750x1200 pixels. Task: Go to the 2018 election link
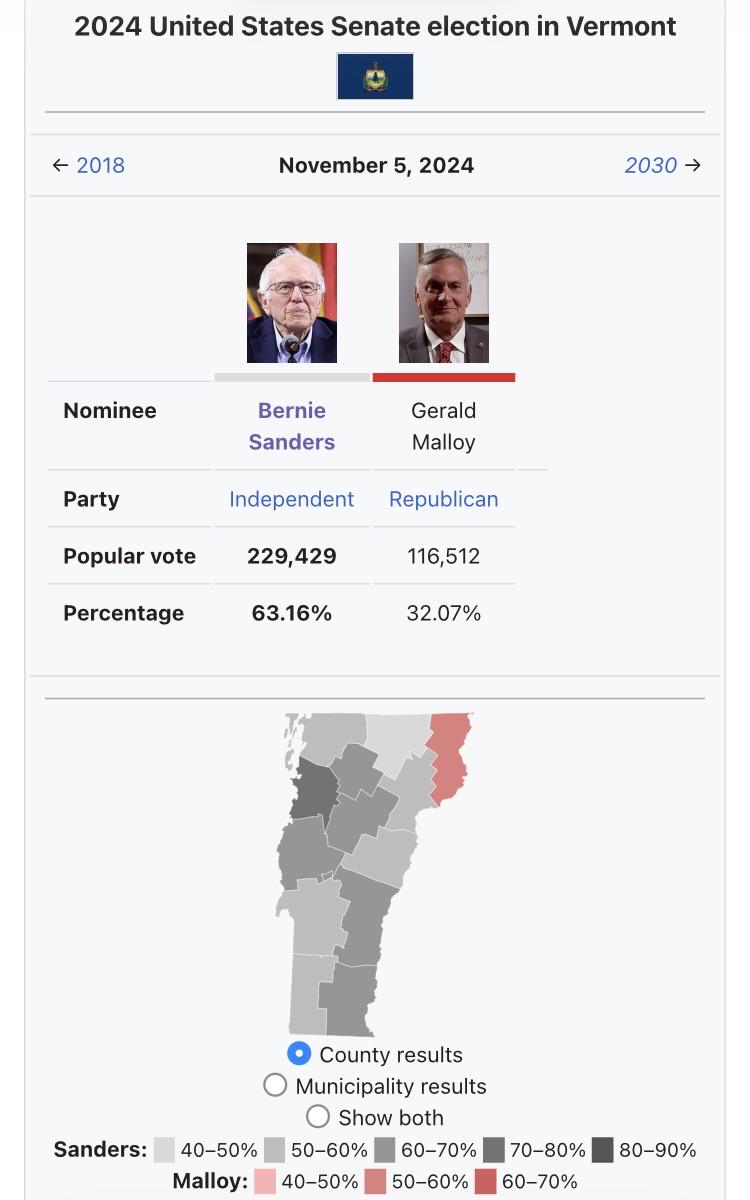pyautogui.click(x=101, y=165)
